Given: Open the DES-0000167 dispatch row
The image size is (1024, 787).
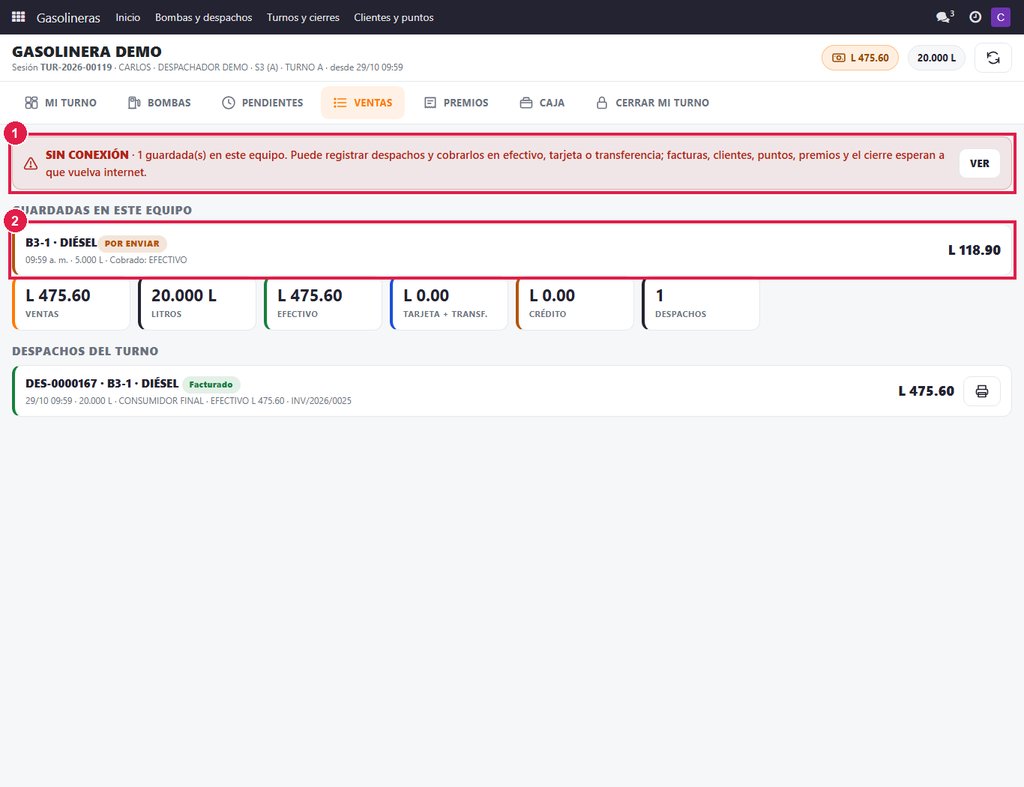Looking at the screenshot, I should point(512,391).
